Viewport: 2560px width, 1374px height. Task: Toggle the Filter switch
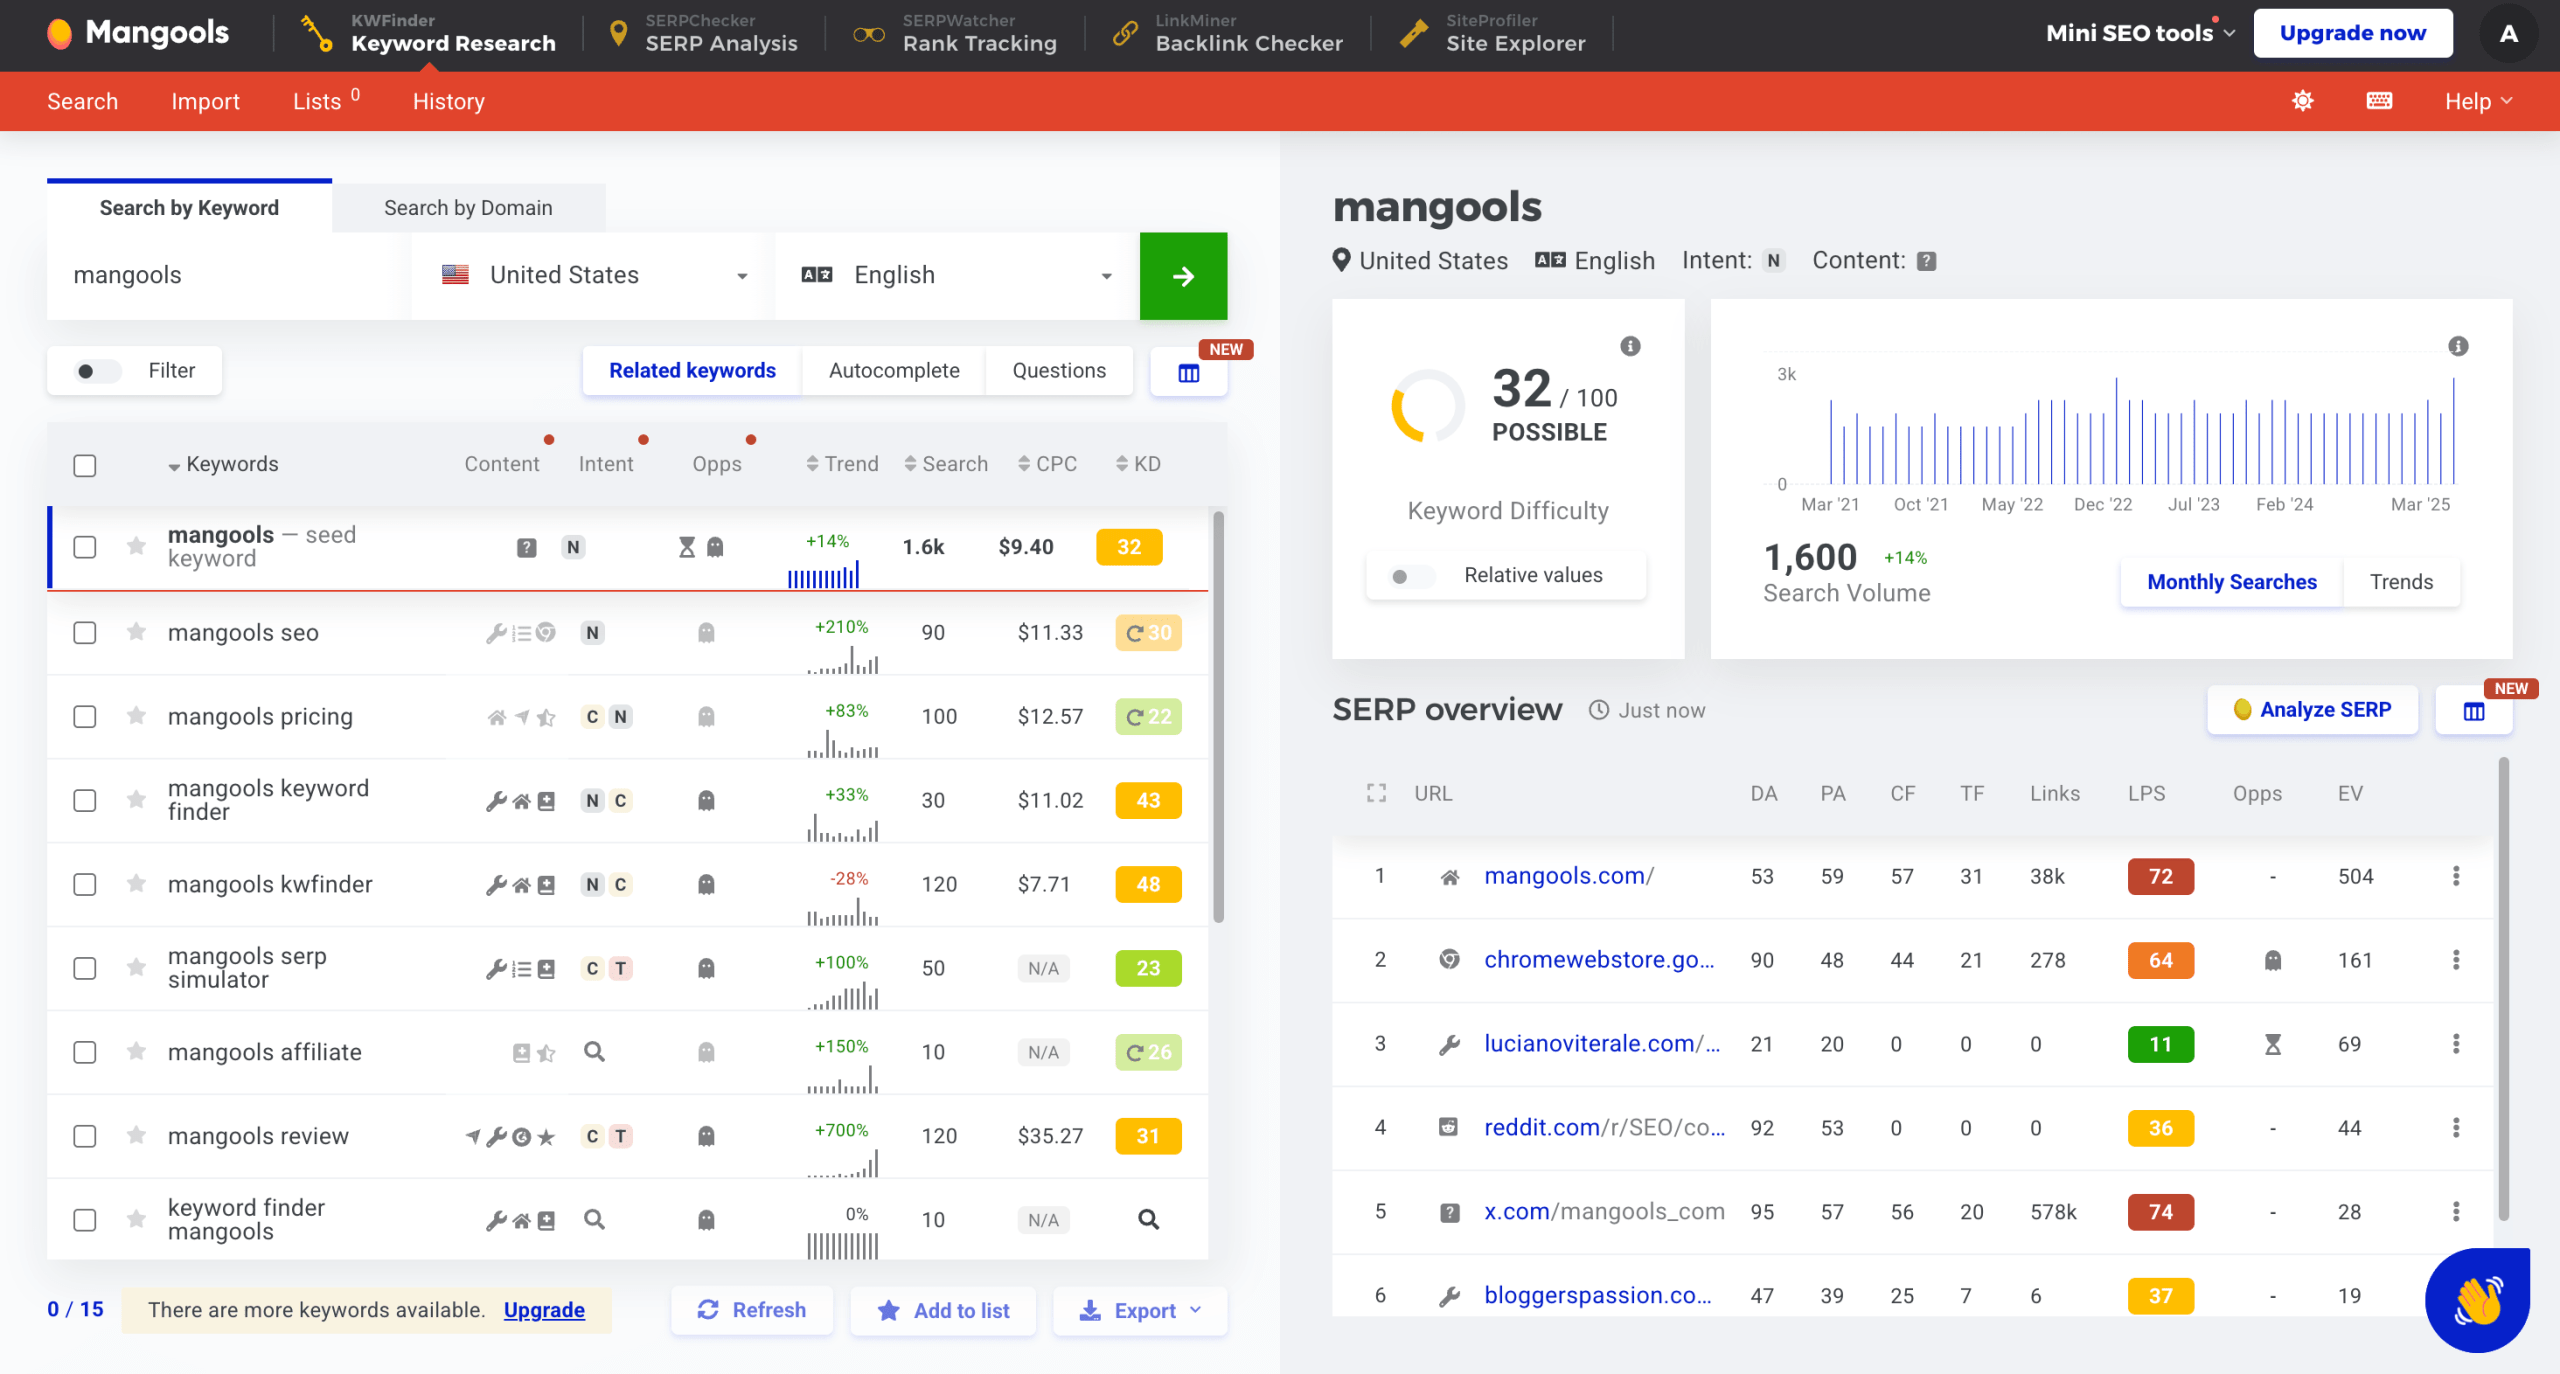97,371
